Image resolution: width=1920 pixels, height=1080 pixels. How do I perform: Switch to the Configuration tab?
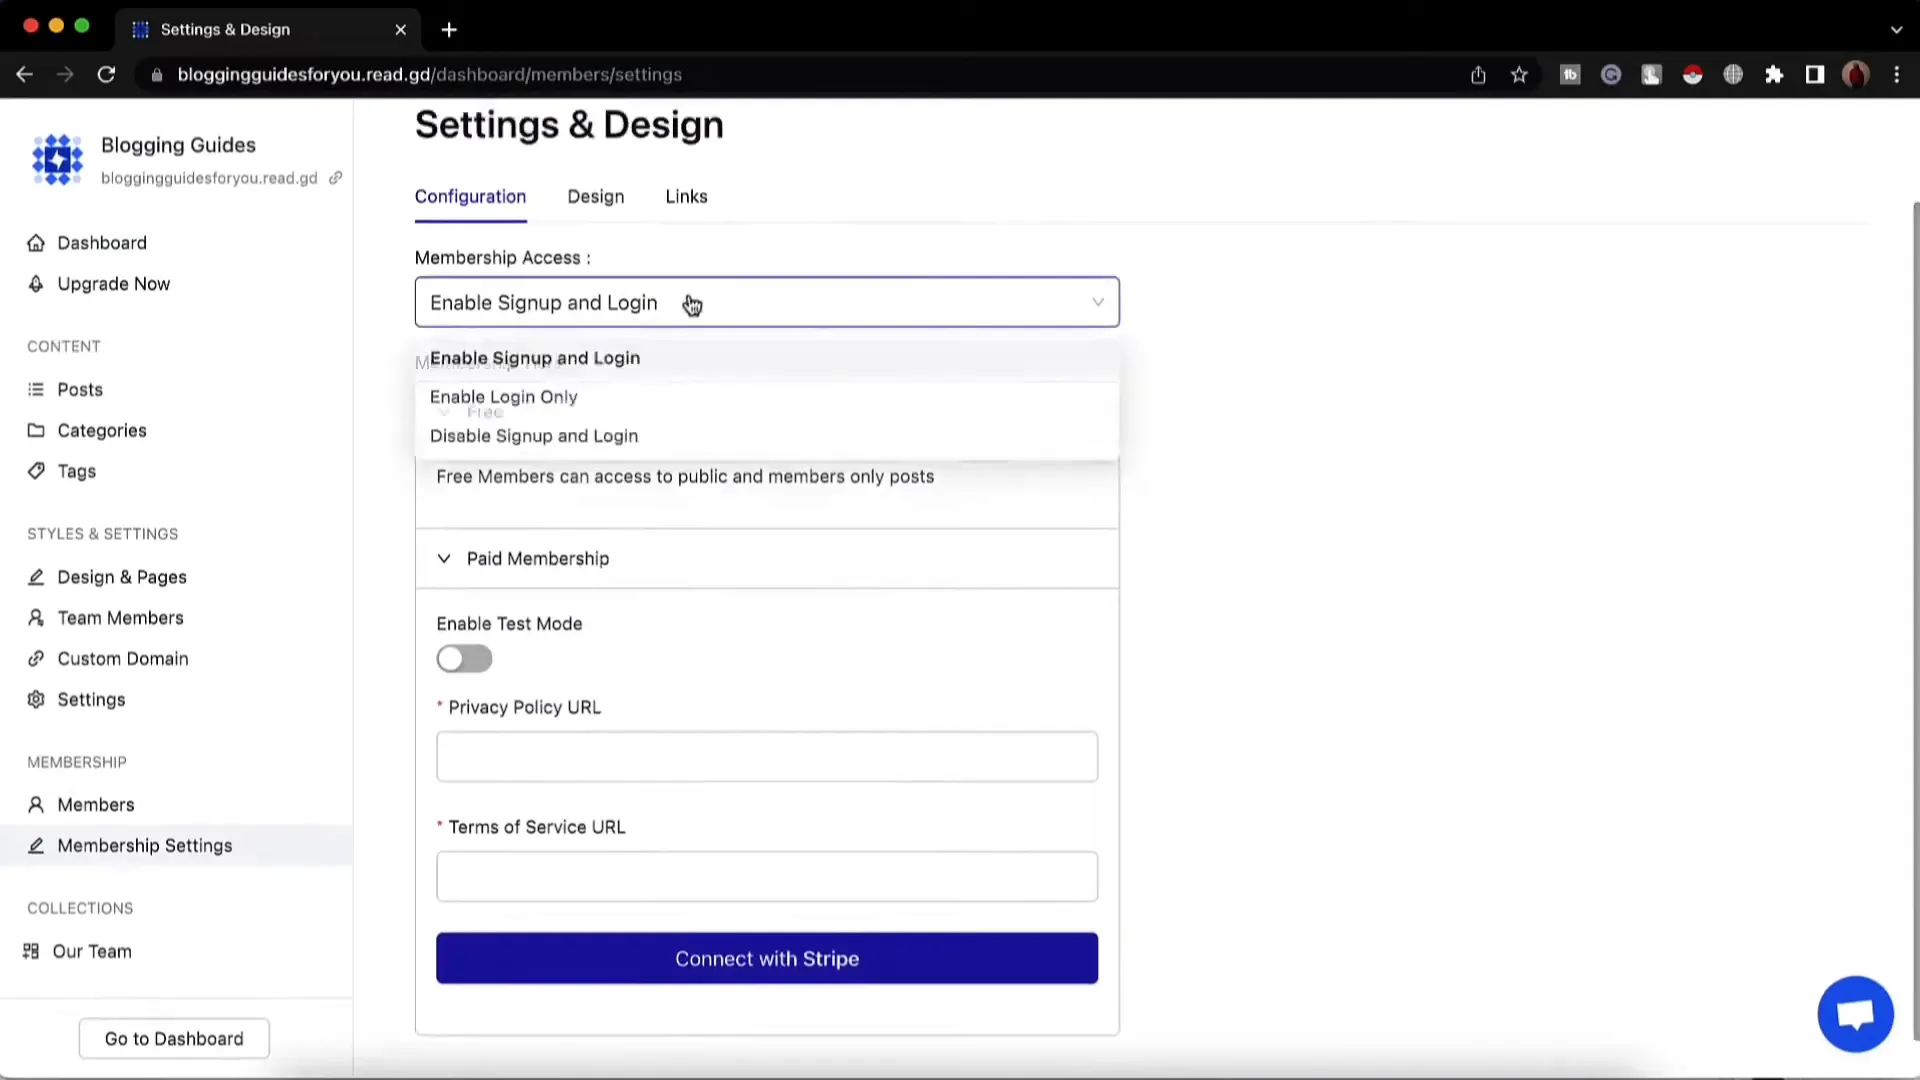point(470,197)
